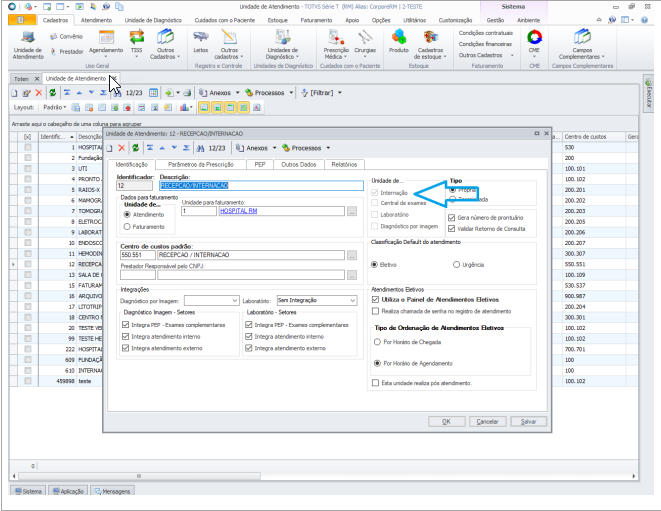The width and height of the screenshot is (661, 511).
Task: Open Diagnóstico por Imagem dropdown
Action: point(235,301)
